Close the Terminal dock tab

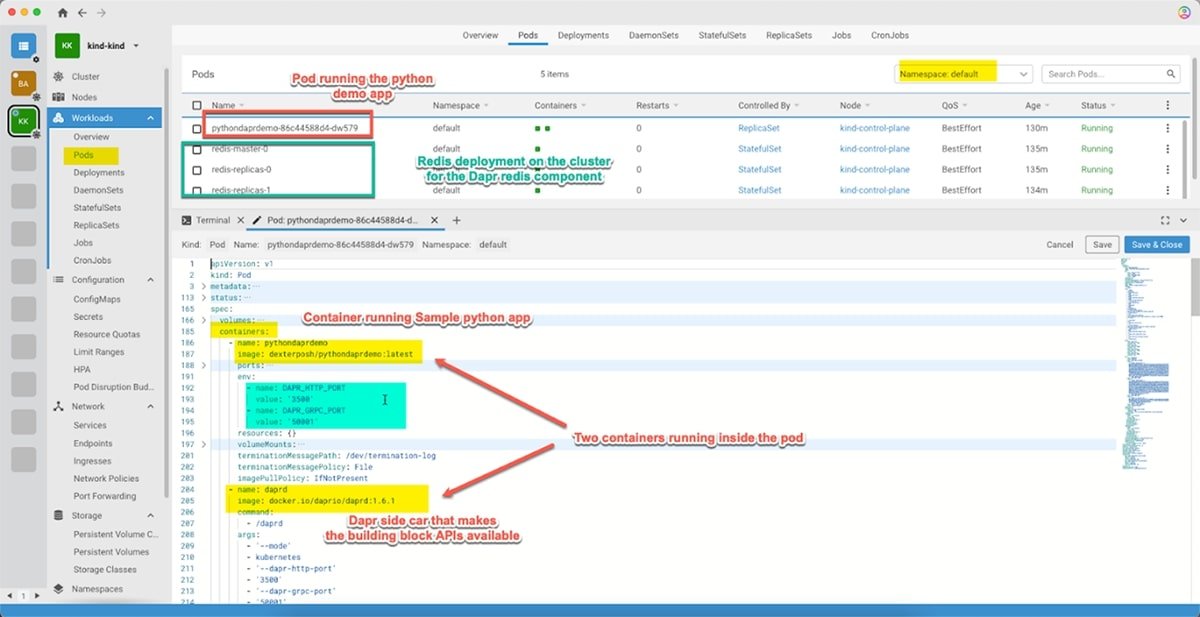[x=240, y=220]
